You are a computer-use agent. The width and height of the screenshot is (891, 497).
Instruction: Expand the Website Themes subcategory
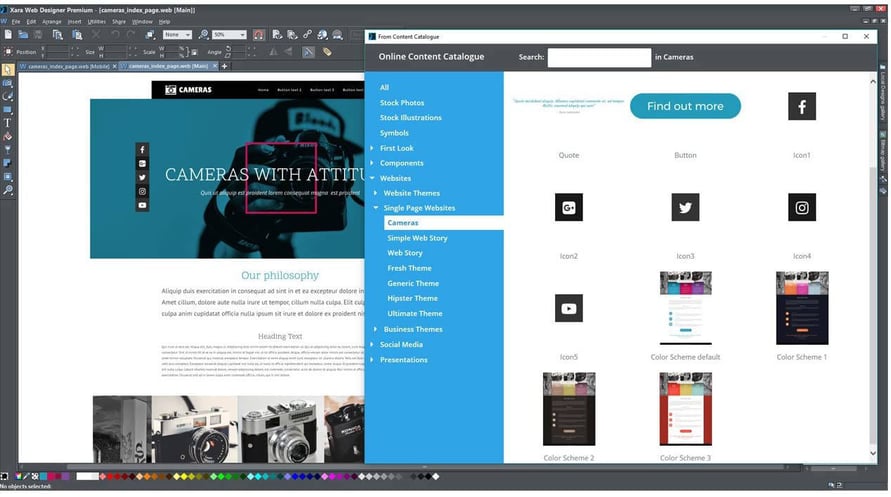click(376, 193)
